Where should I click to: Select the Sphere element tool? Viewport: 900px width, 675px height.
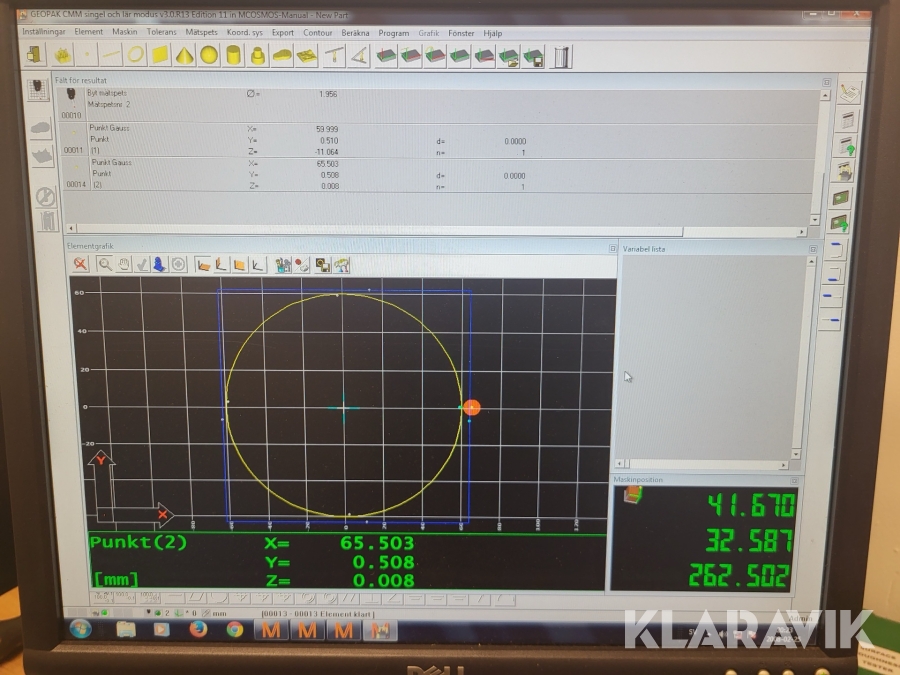208,55
